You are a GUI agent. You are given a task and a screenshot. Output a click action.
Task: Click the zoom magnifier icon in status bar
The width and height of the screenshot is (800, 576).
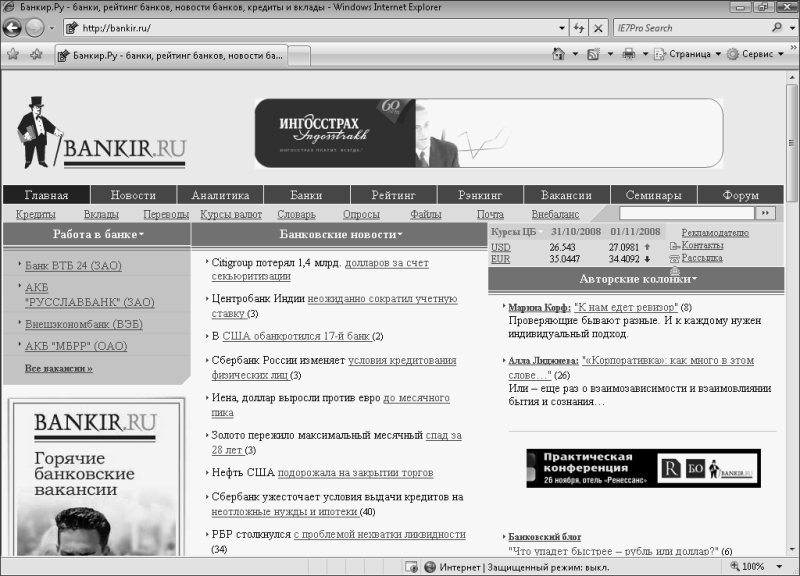pos(735,566)
